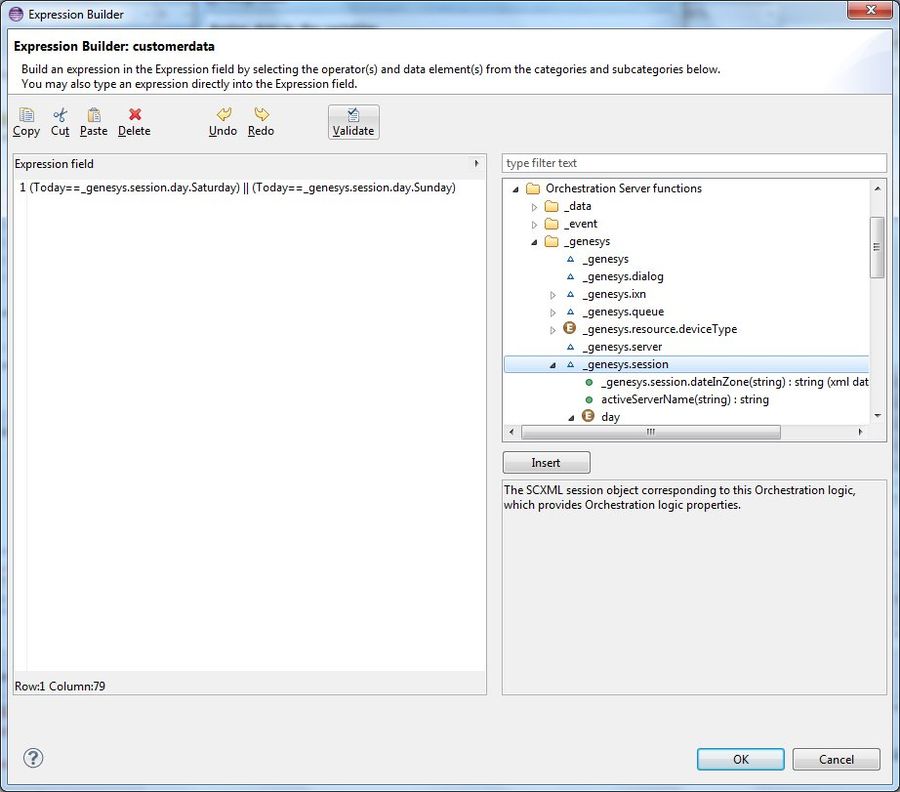Click the tree scroll-up arrow
The height and width of the screenshot is (792, 900).
[x=877, y=188]
